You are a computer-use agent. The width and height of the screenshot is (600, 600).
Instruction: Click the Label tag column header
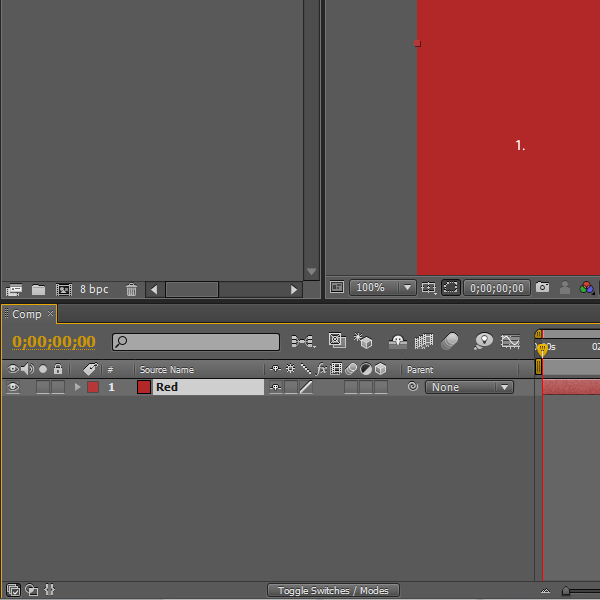coord(90,369)
